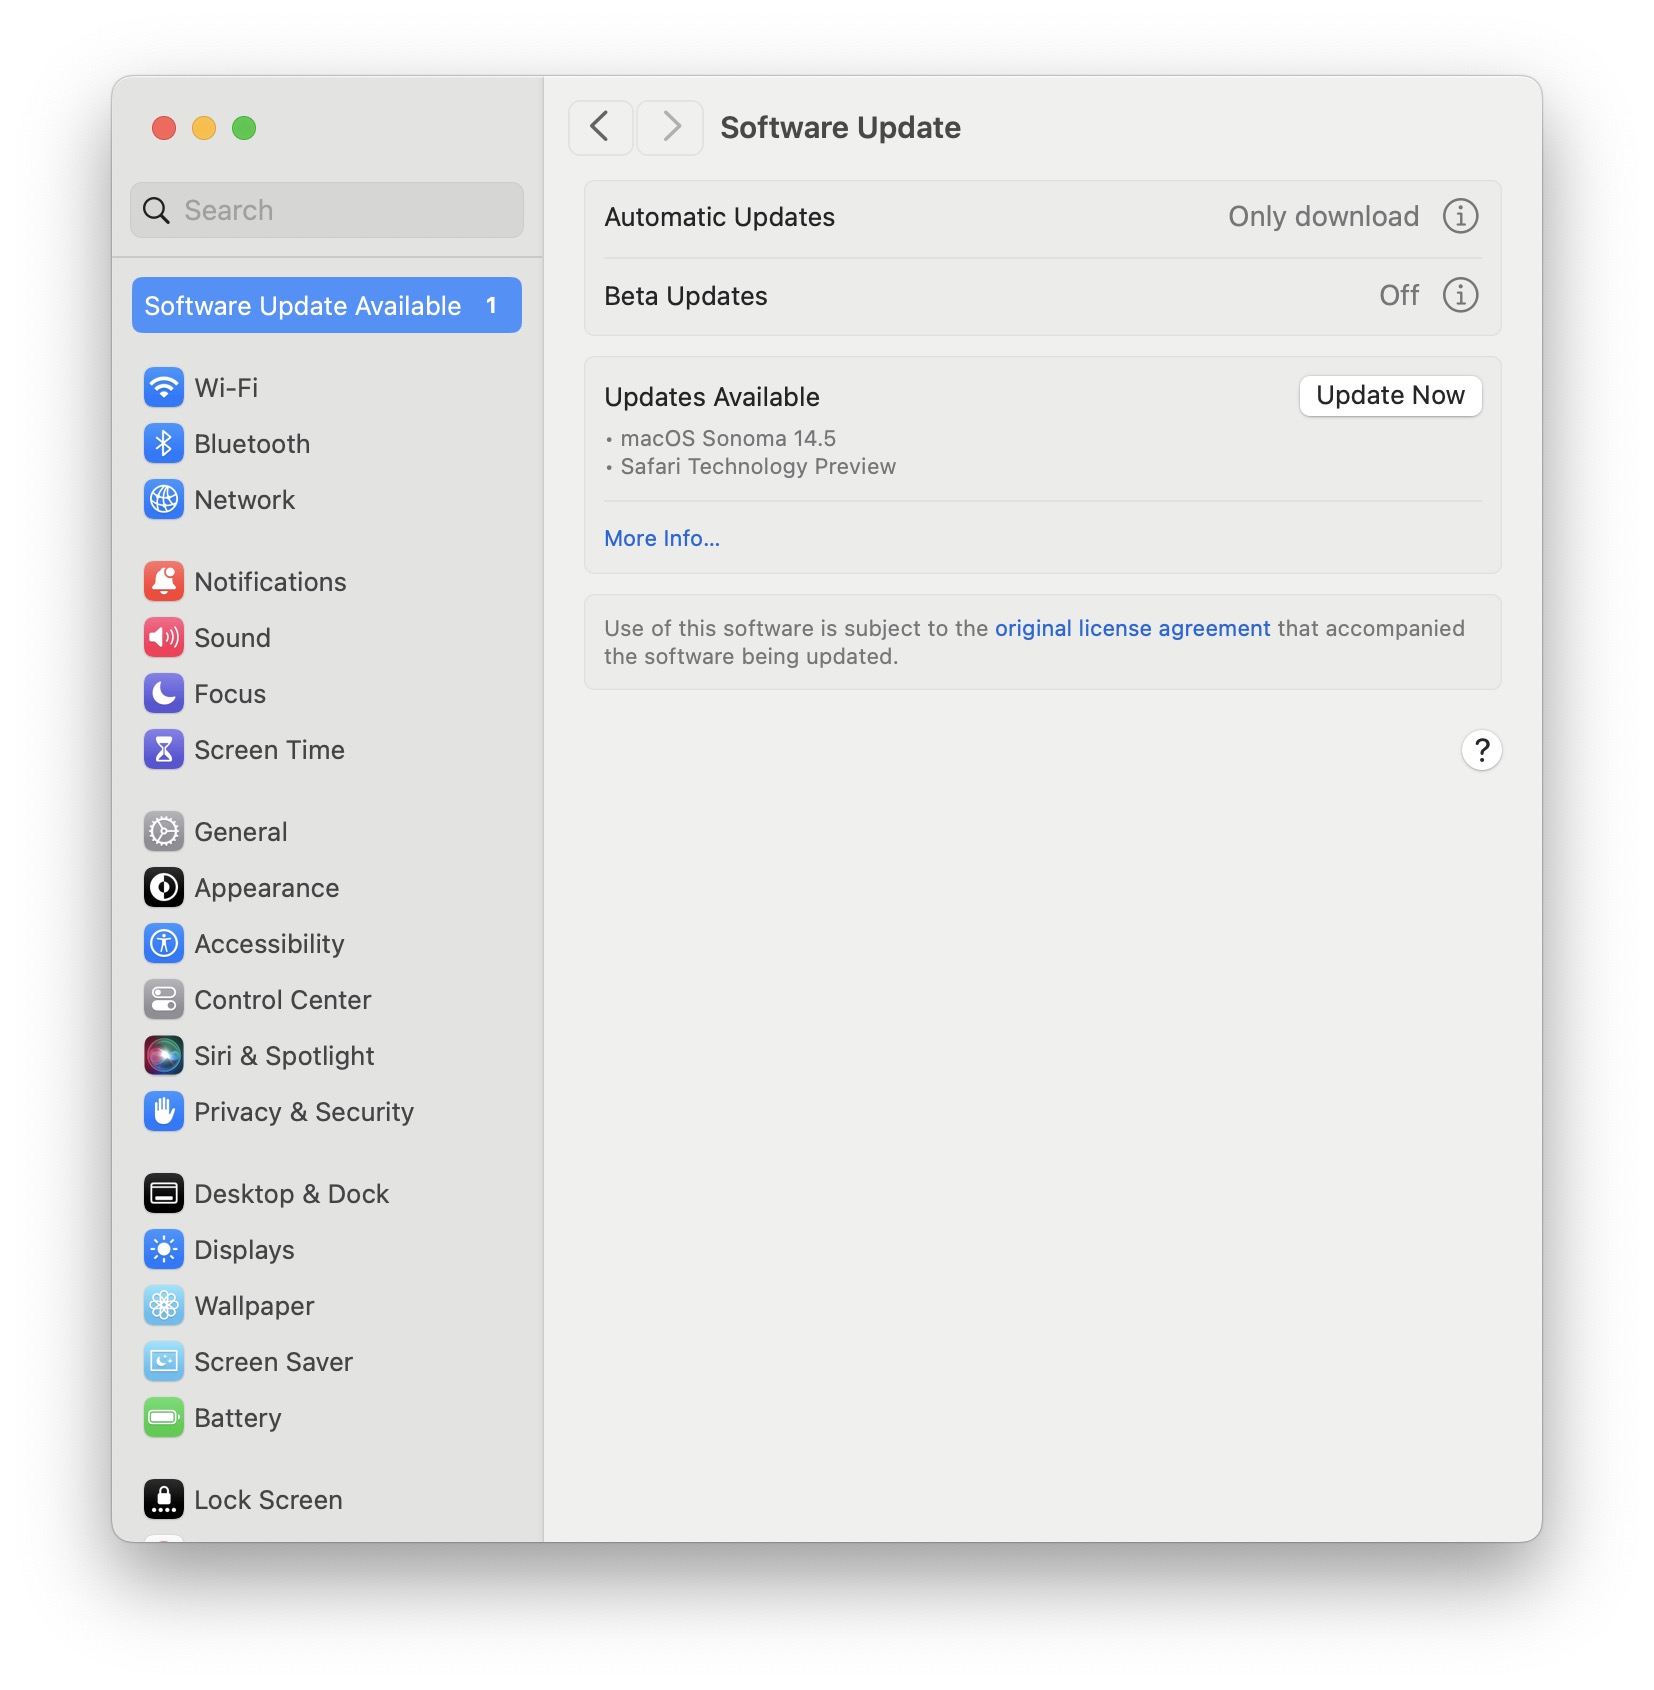Click the Update Now button

coord(1390,396)
